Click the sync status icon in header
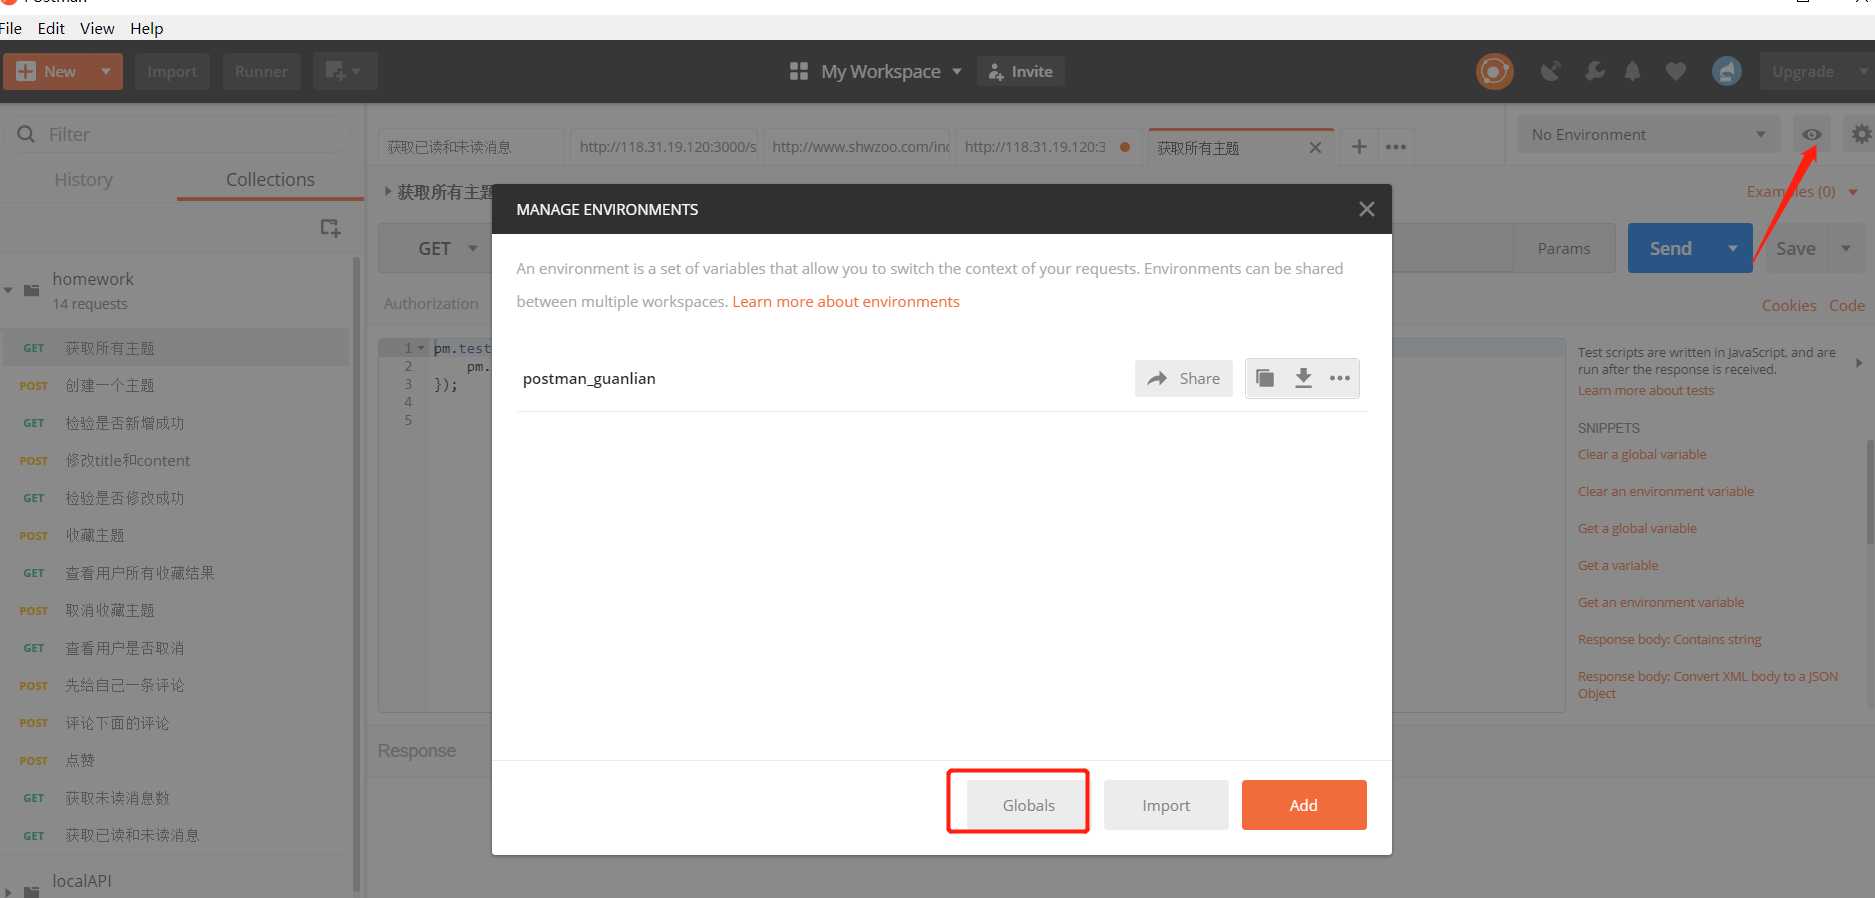This screenshot has width=1875, height=898. point(1494,71)
